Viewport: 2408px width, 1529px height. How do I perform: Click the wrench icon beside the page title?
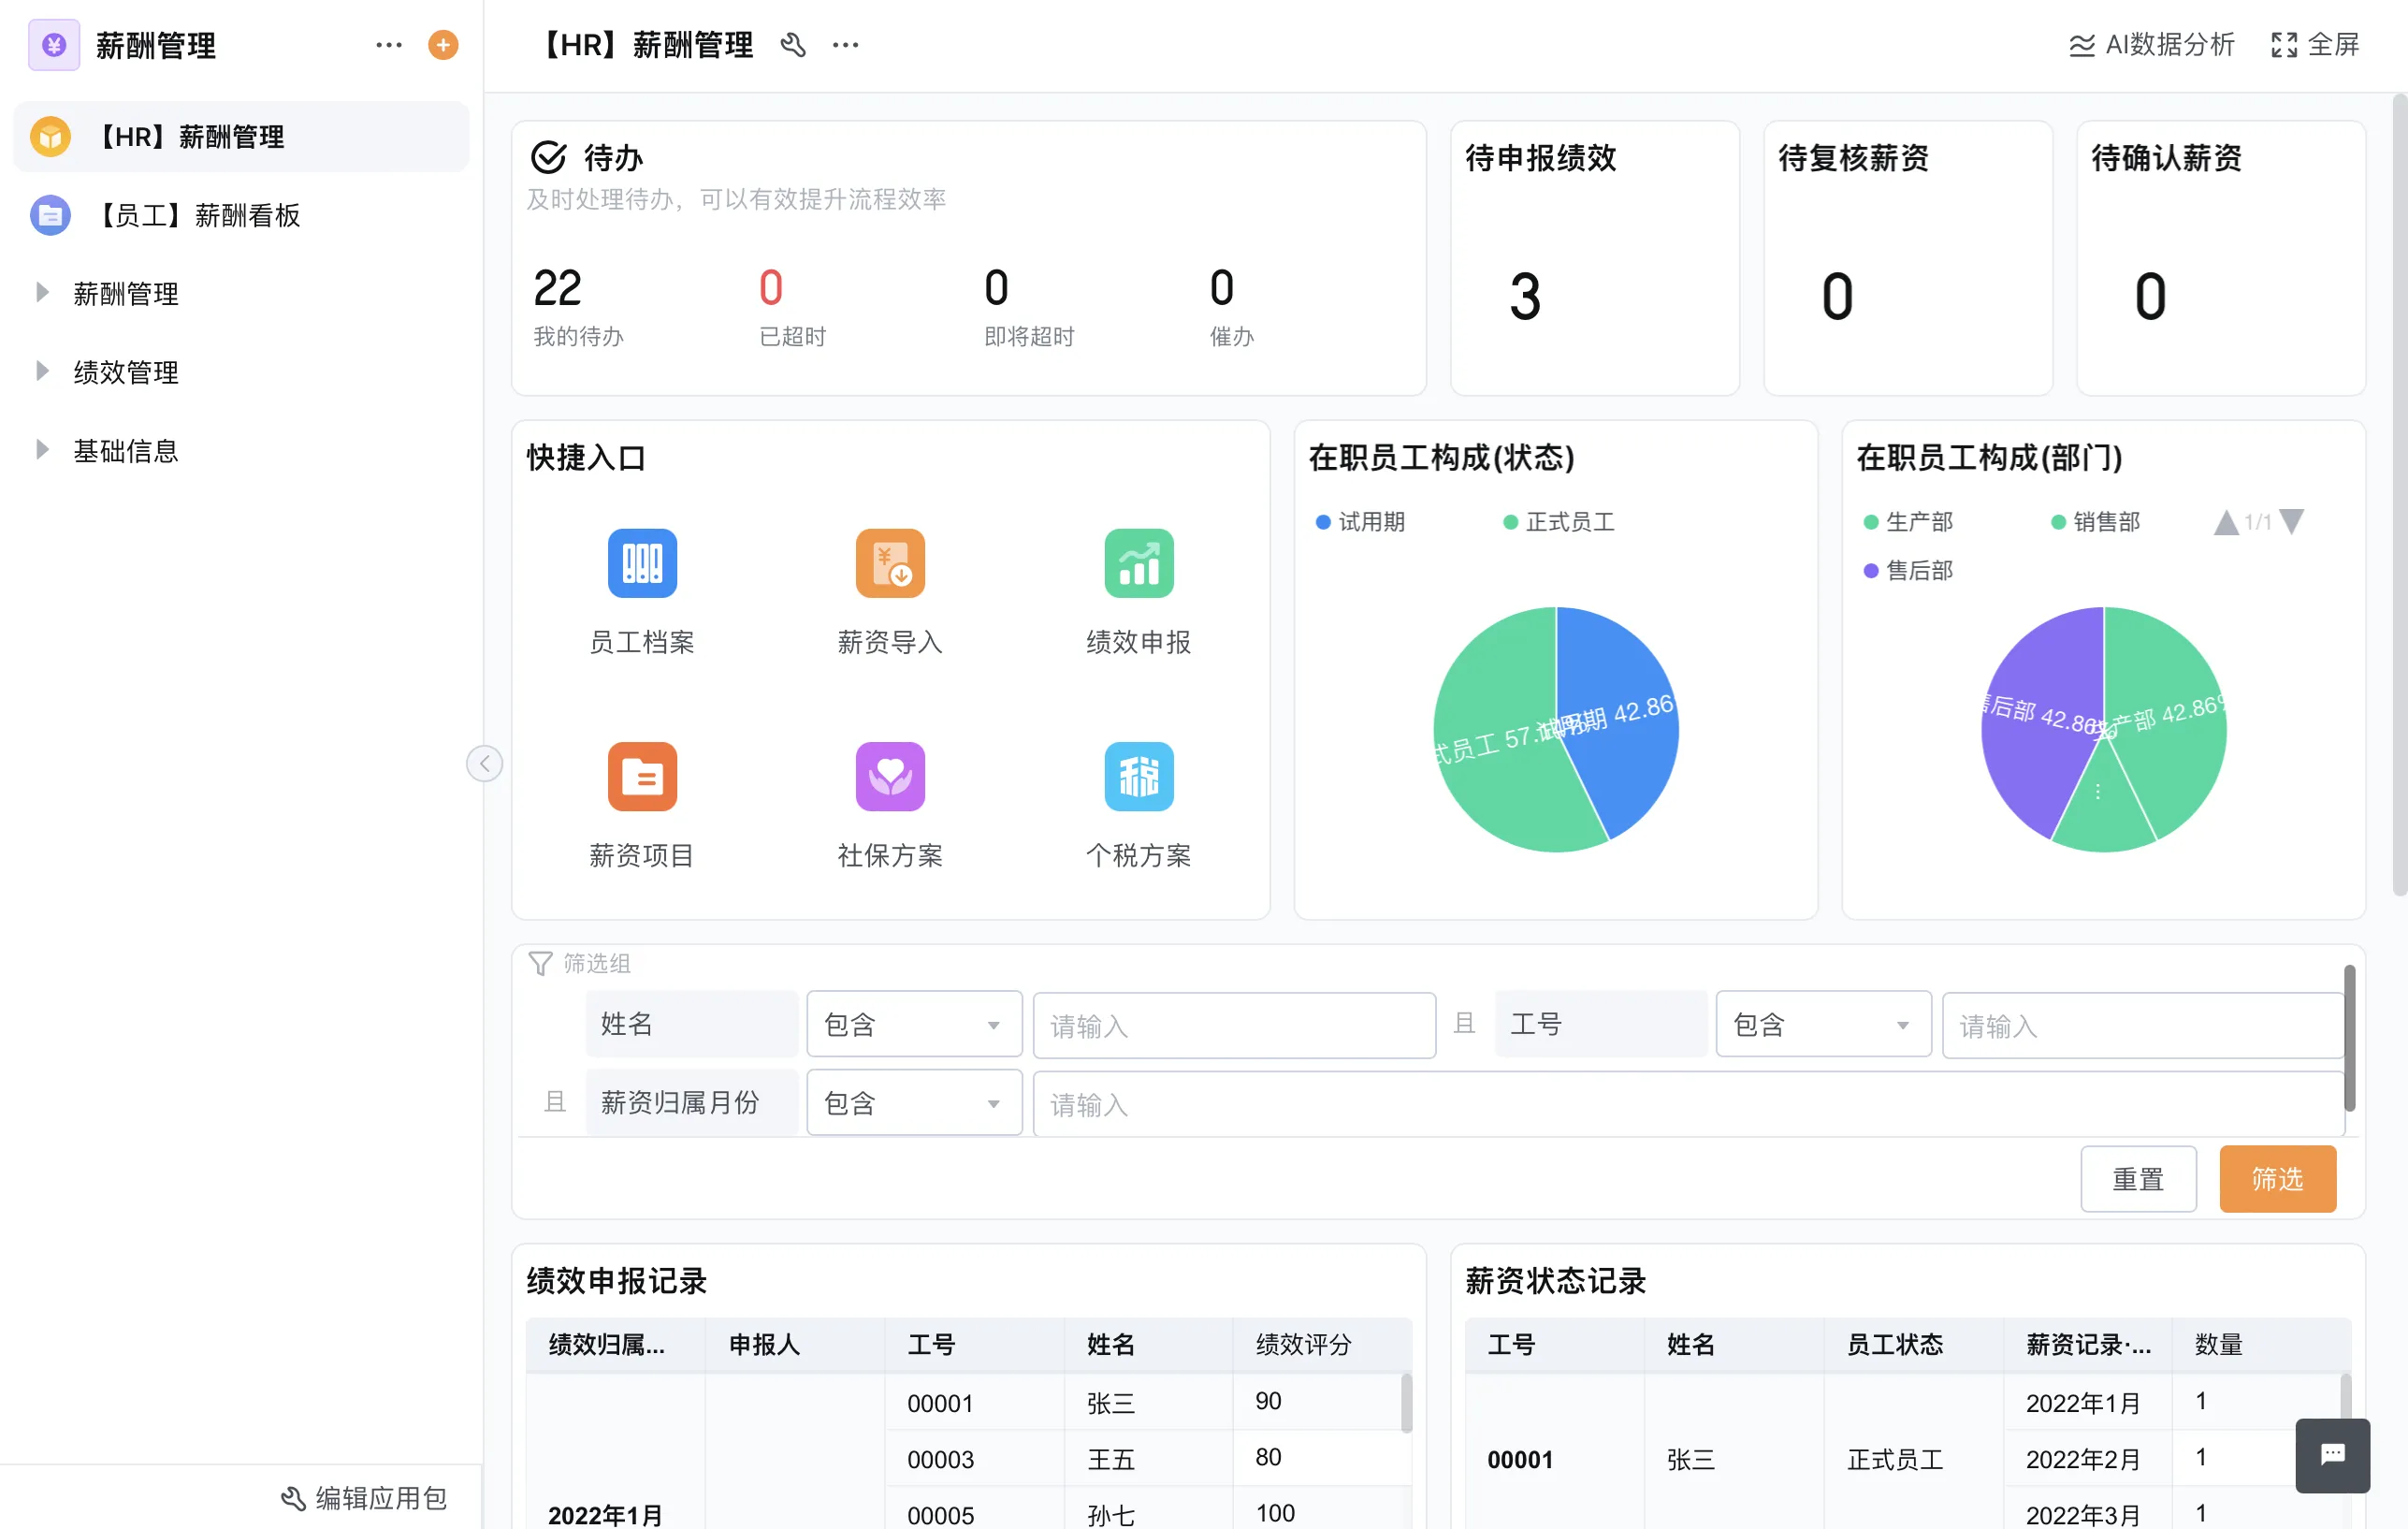click(x=793, y=45)
